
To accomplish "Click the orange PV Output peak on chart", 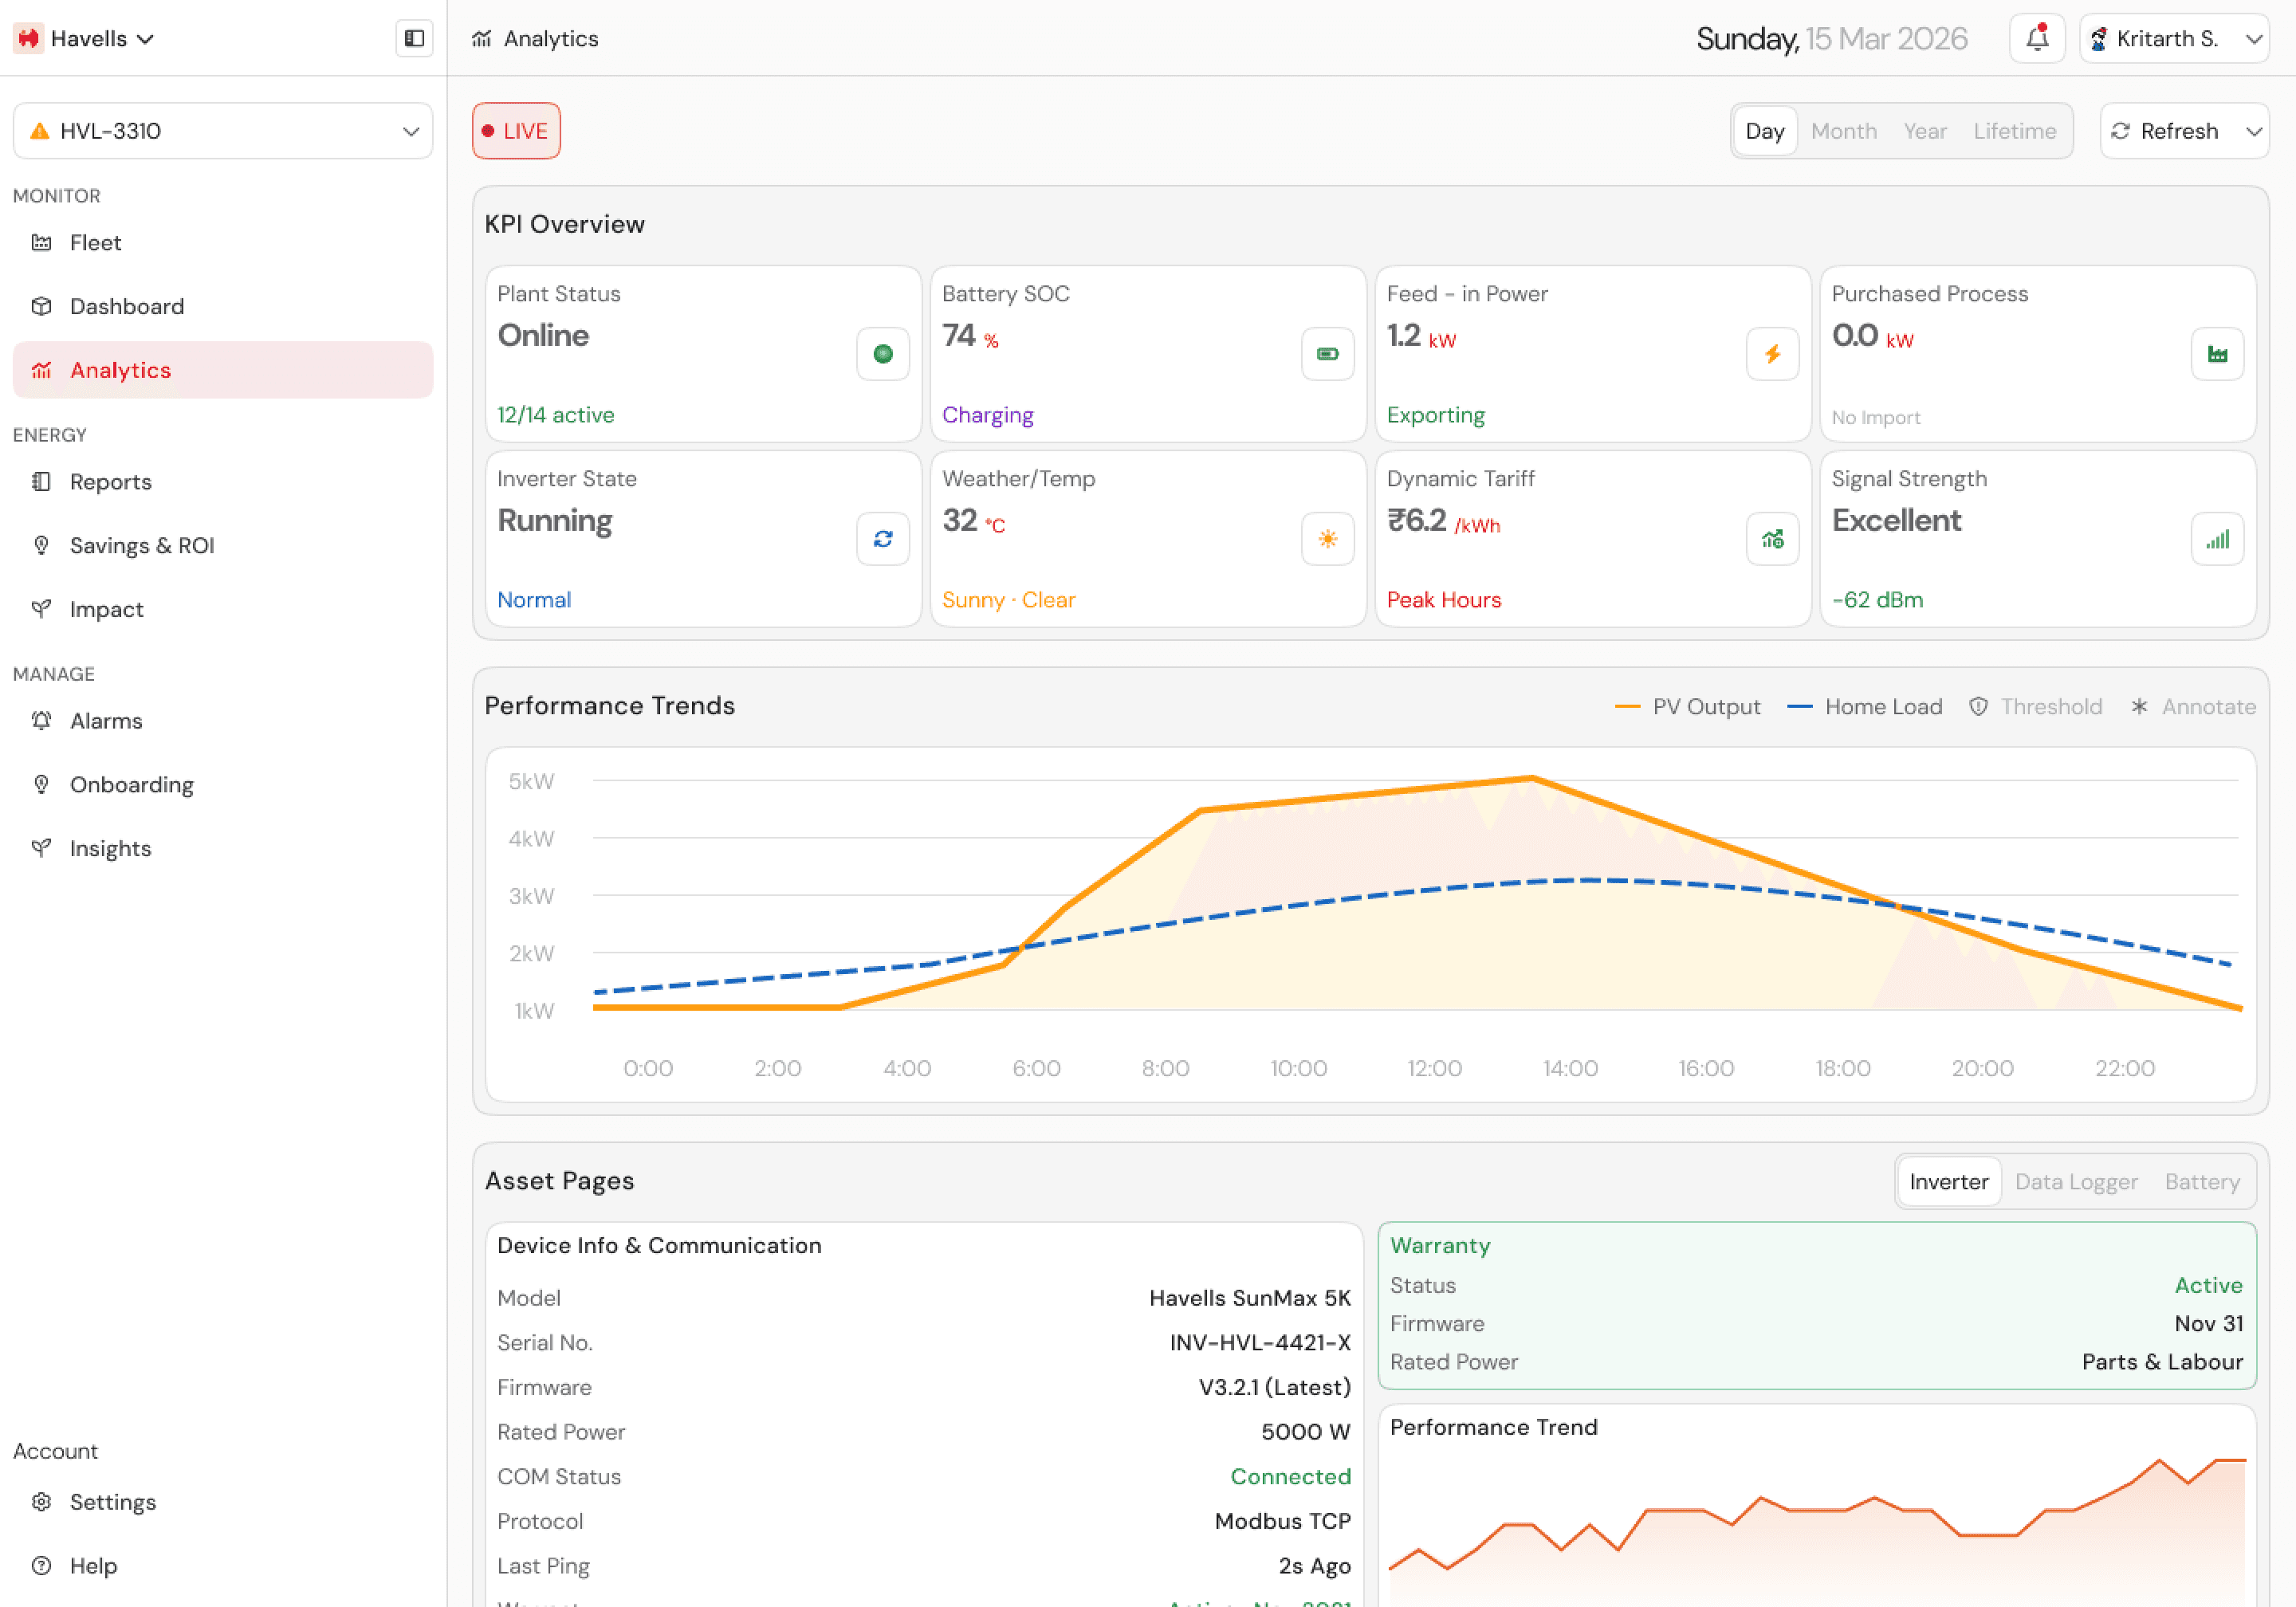I will coord(1531,778).
